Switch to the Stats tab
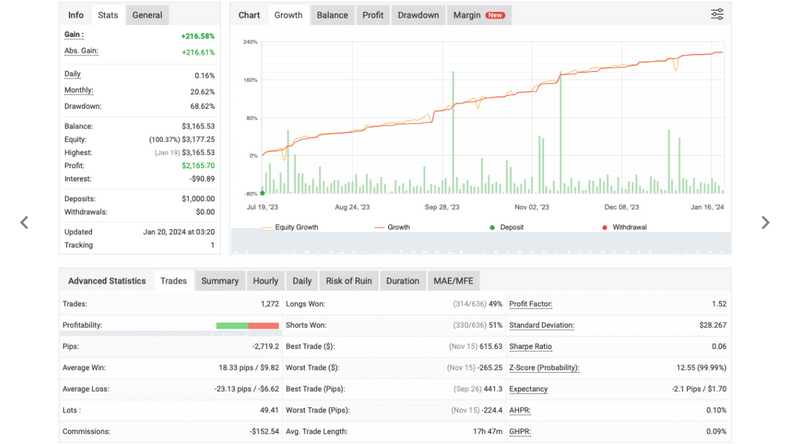The width and height of the screenshot is (790, 444). 108,15
